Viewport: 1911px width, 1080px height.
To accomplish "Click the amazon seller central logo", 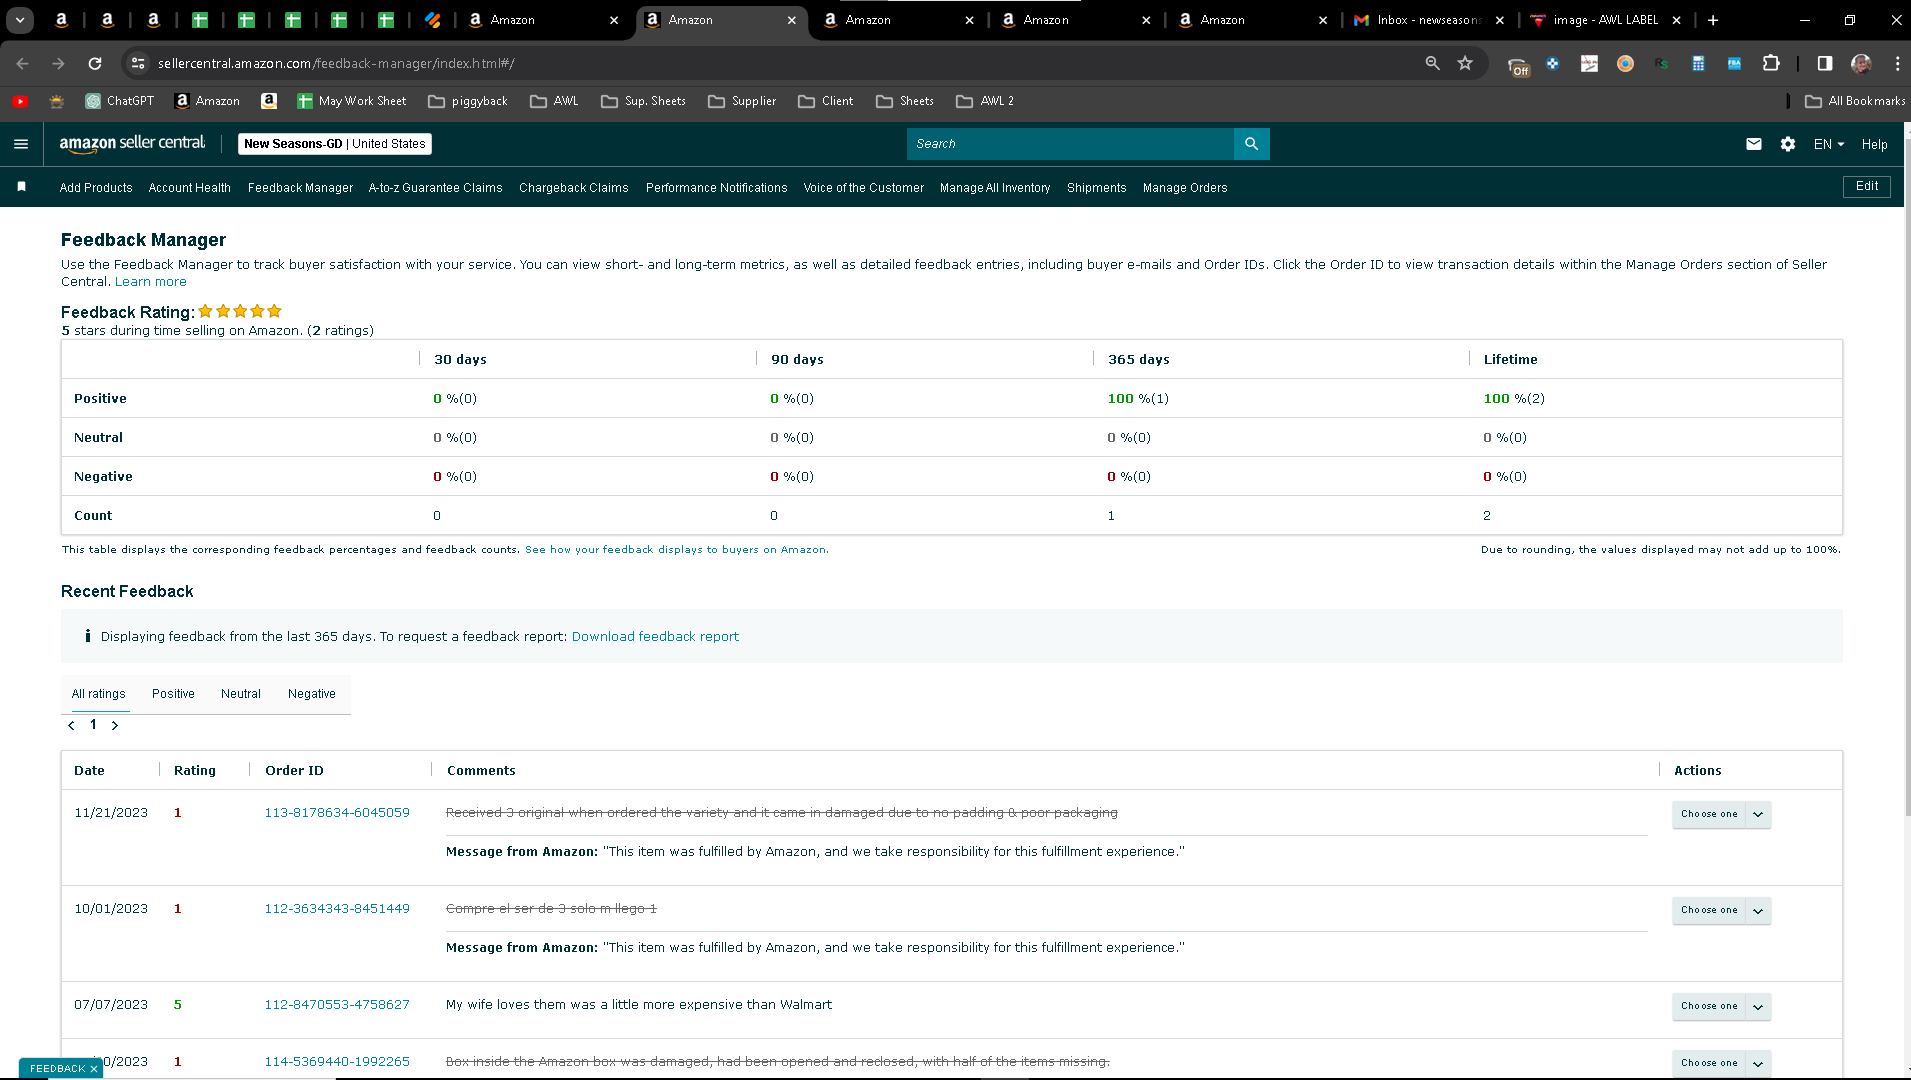I will pyautogui.click(x=132, y=144).
